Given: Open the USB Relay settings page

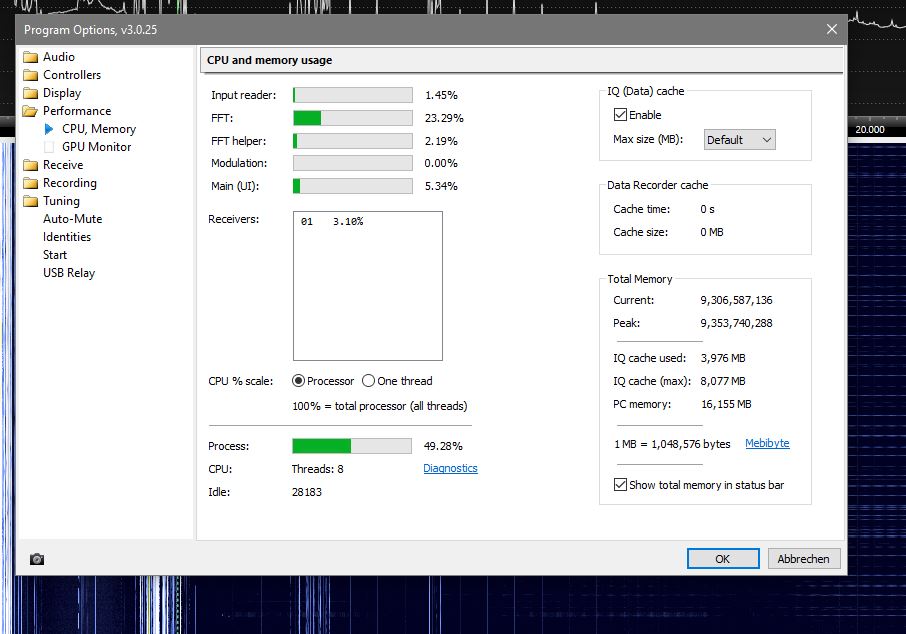Looking at the screenshot, I should click(x=69, y=273).
